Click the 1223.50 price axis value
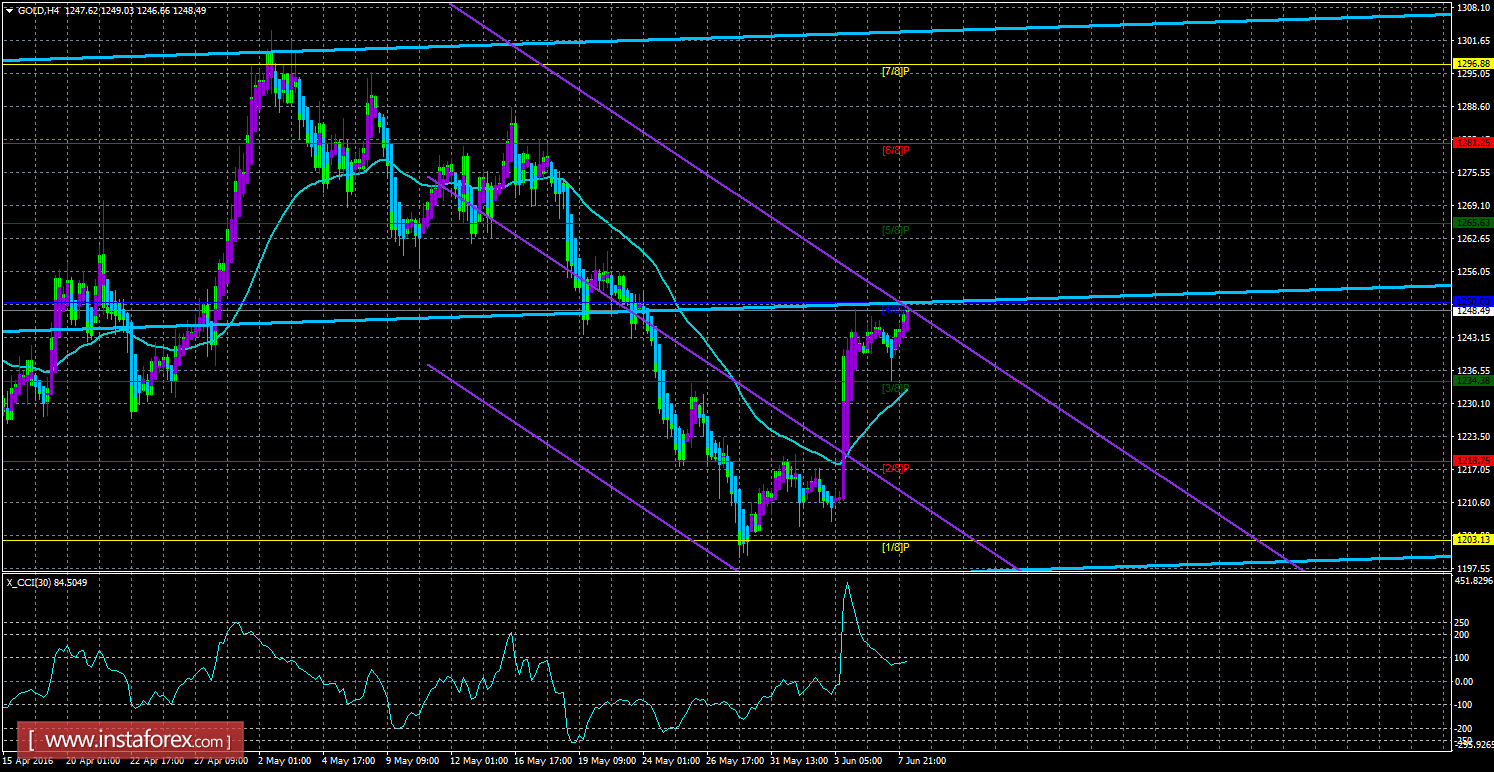The height and width of the screenshot is (772, 1494). [1474, 437]
